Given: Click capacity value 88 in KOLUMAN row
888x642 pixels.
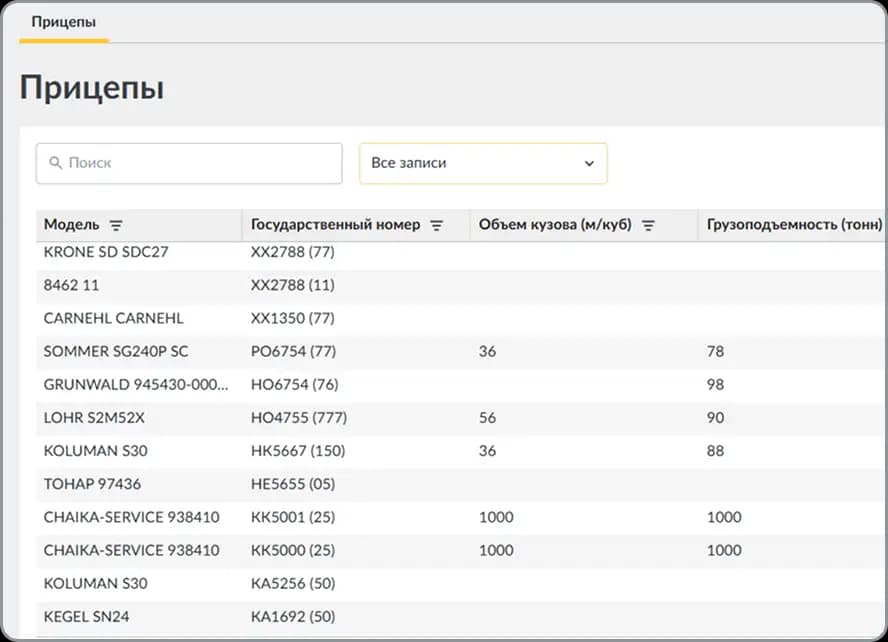Looking at the screenshot, I should point(715,451).
